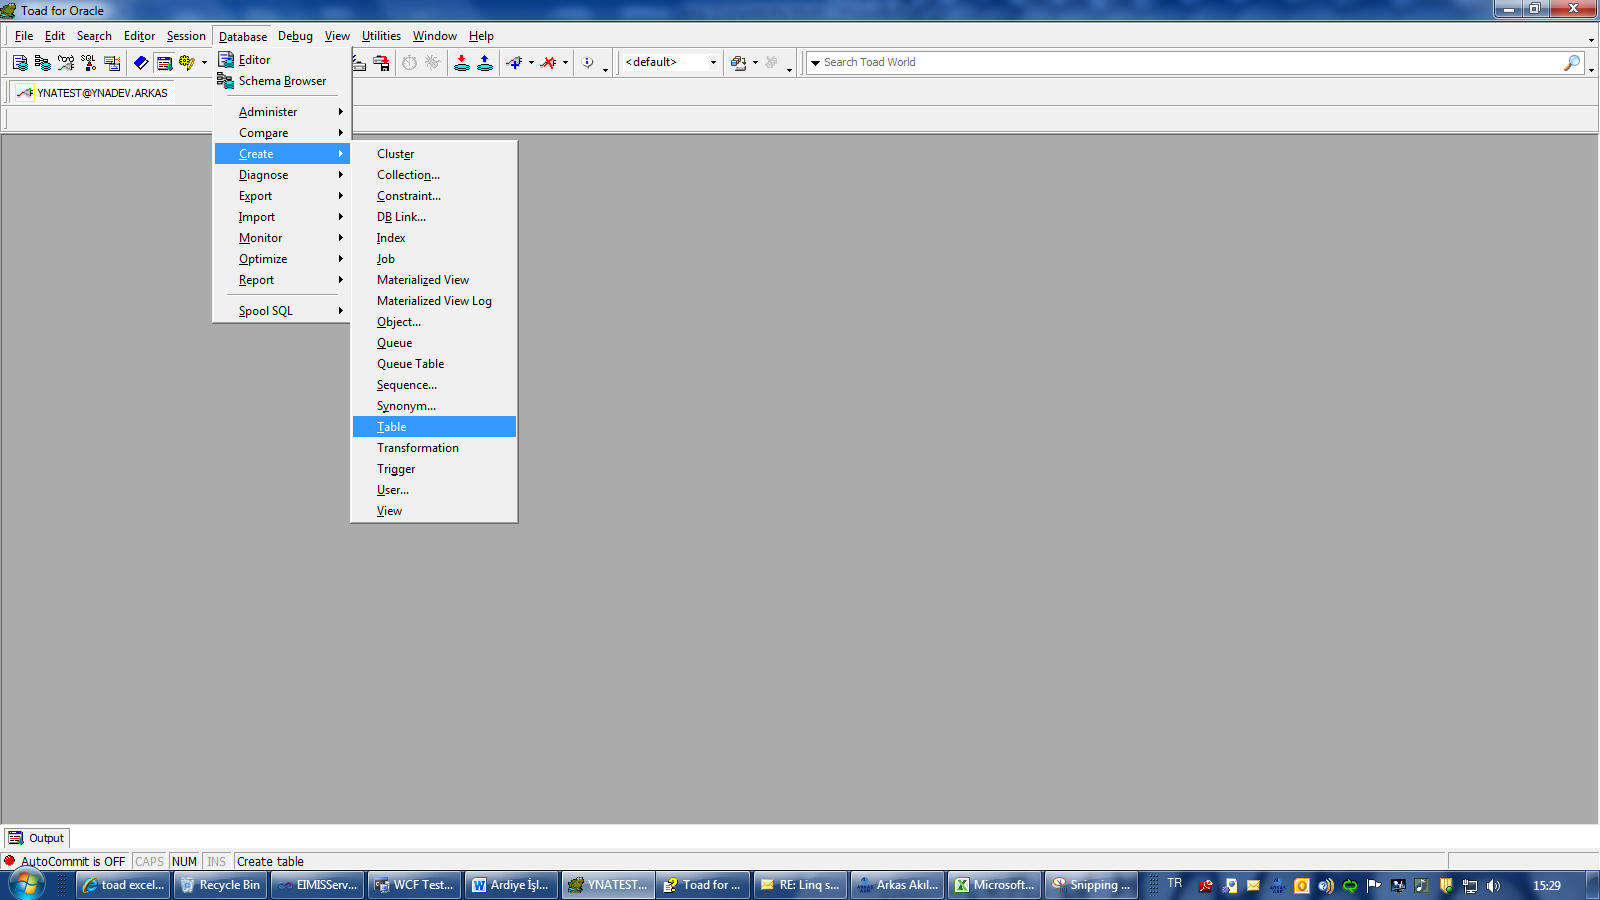The width and height of the screenshot is (1600, 900).
Task: Click the Rollback blue-arrow-up icon
Action: tap(485, 62)
